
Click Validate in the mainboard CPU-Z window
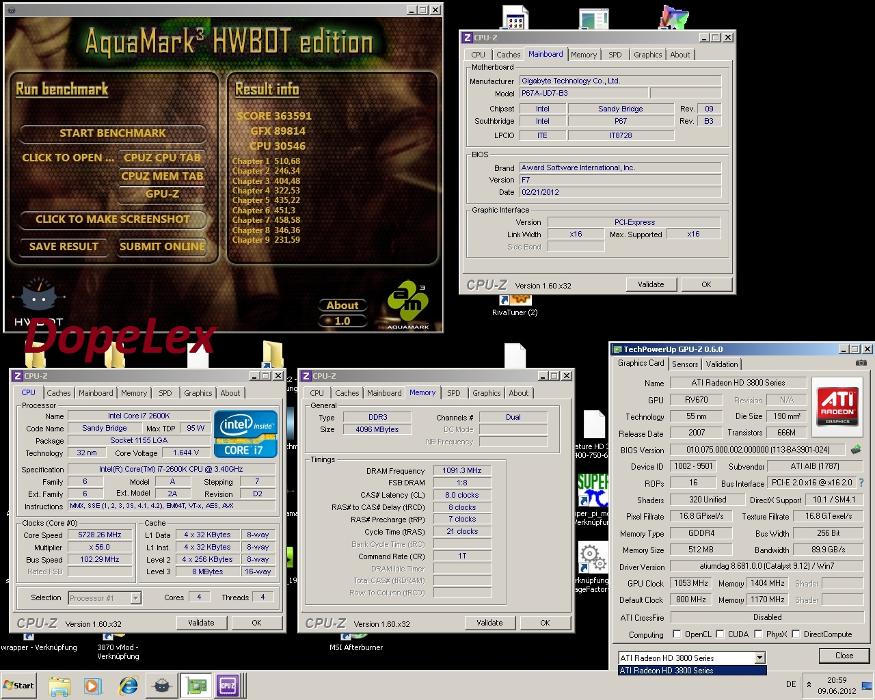pyautogui.click(x=651, y=284)
